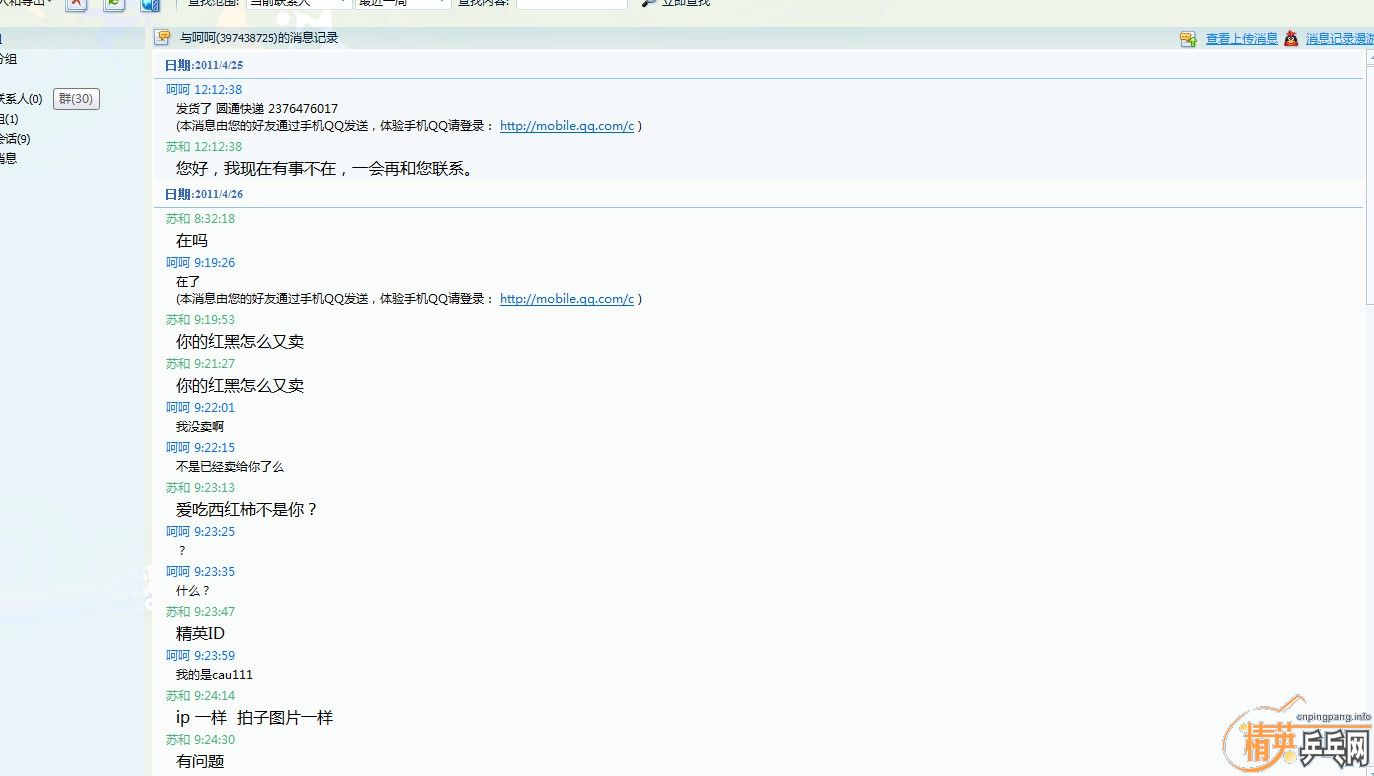Click the magnifier search icon

(649, 3)
